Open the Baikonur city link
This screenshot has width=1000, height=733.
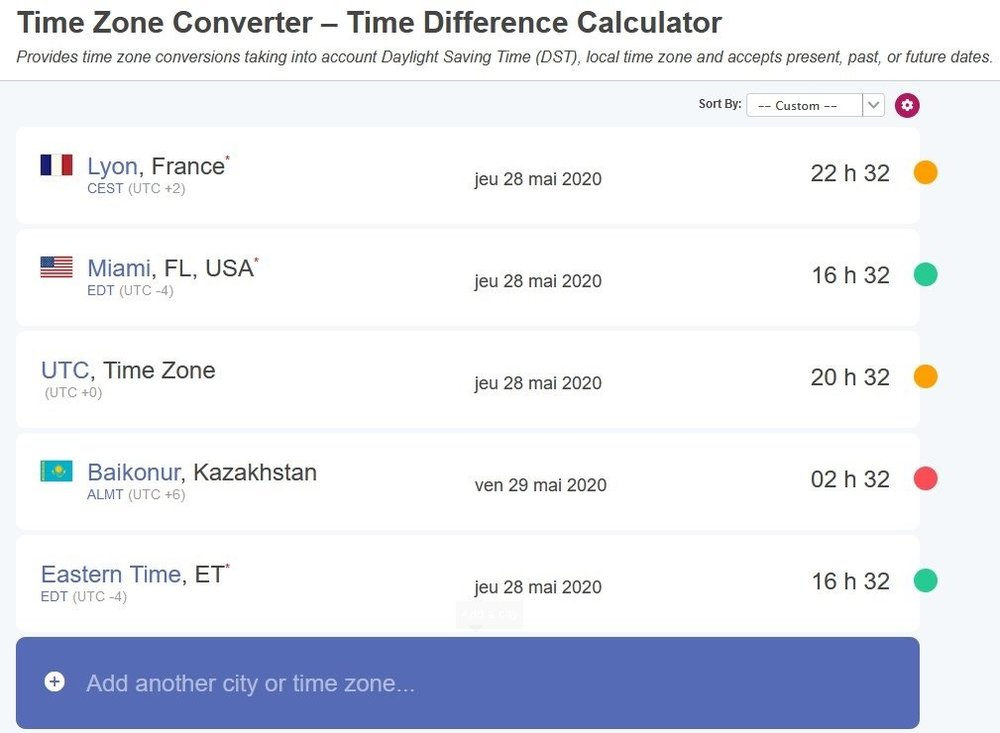point(134,472)
